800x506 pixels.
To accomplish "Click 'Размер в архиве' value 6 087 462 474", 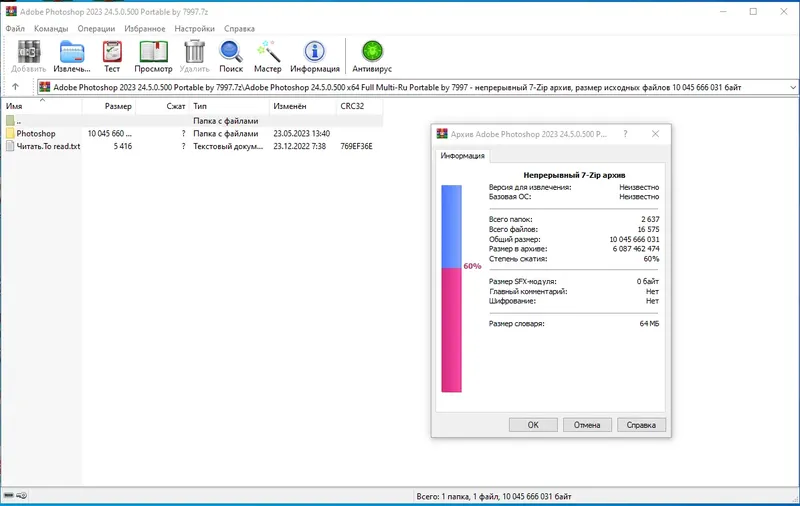I will (x=636, y=248).
